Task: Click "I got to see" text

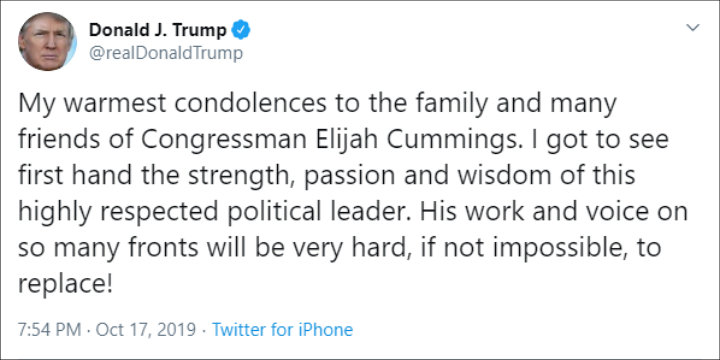Action: tap(599, 141)
